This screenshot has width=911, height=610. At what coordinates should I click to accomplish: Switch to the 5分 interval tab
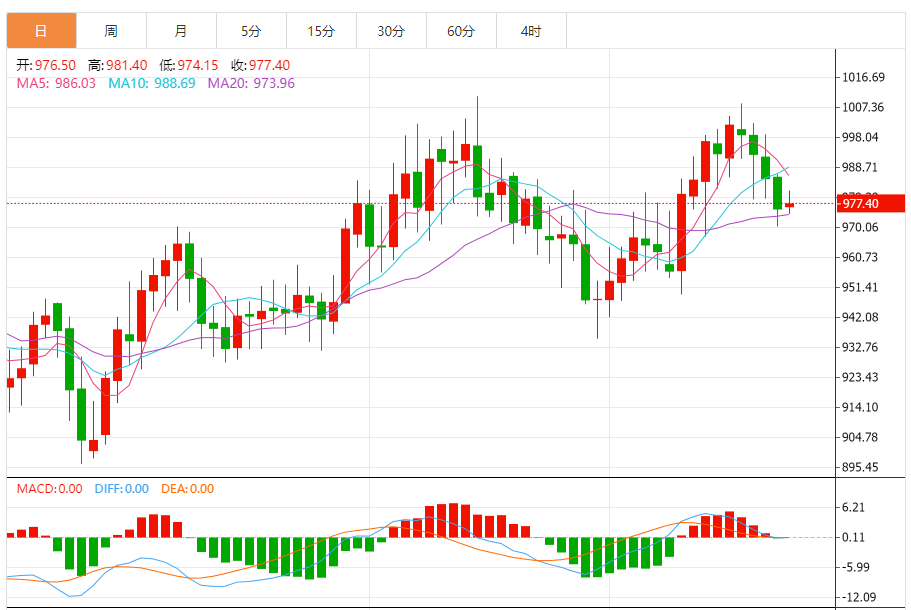pyautogui.click(x=251, y=31)
